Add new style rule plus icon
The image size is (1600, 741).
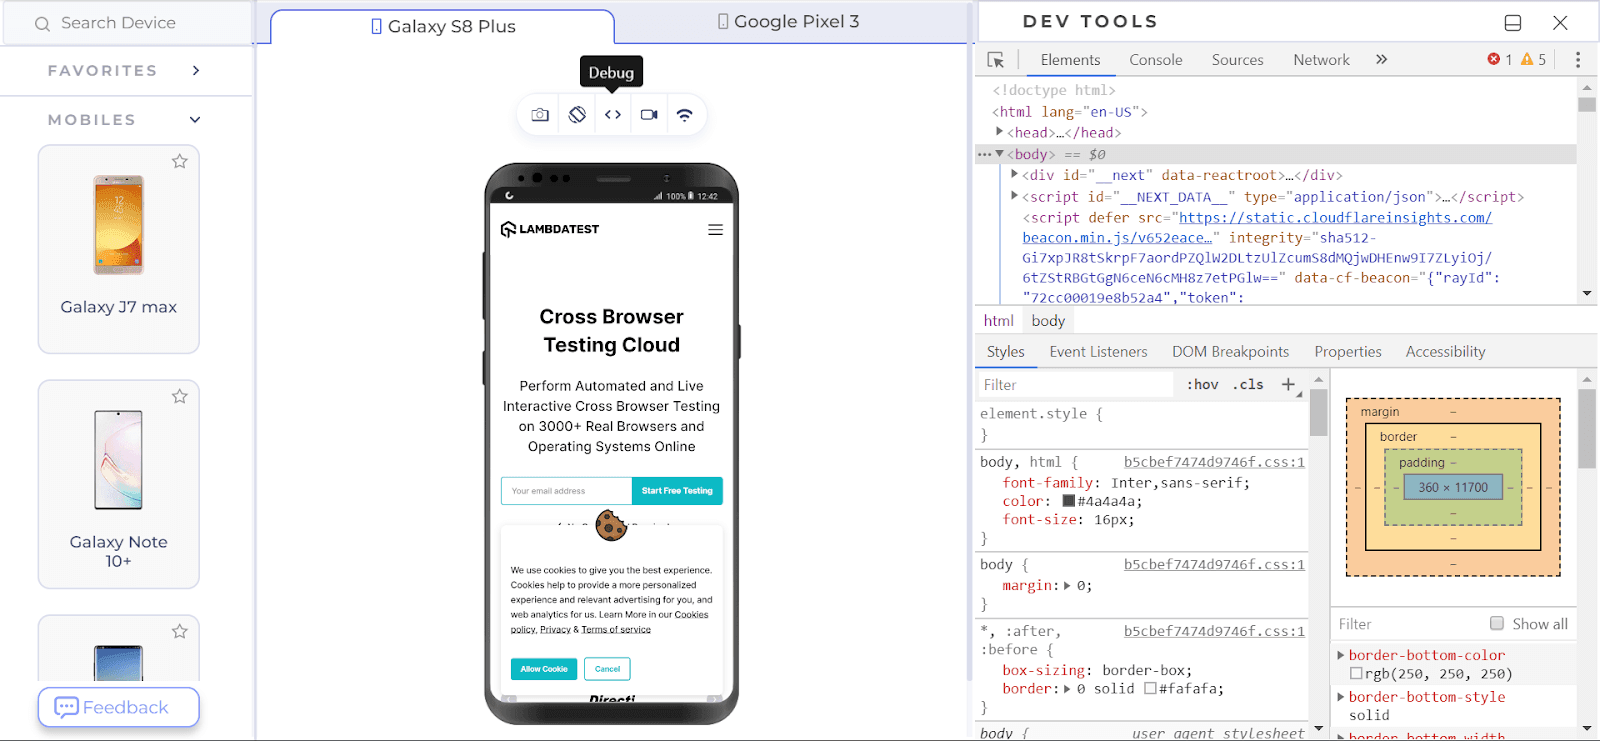(1289, 385)
